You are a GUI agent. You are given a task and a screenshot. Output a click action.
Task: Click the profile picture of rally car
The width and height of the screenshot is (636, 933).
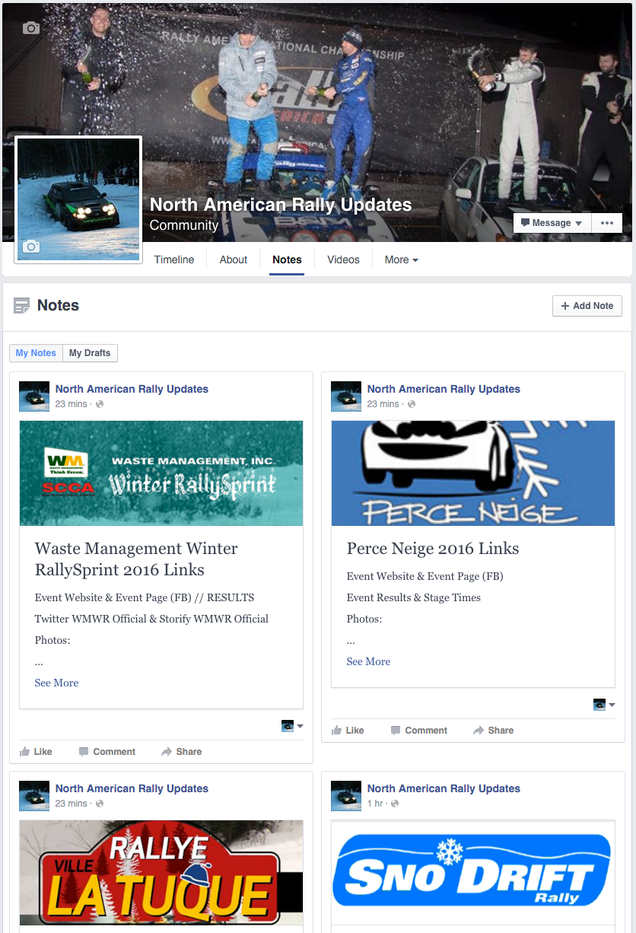coord(78,199)
